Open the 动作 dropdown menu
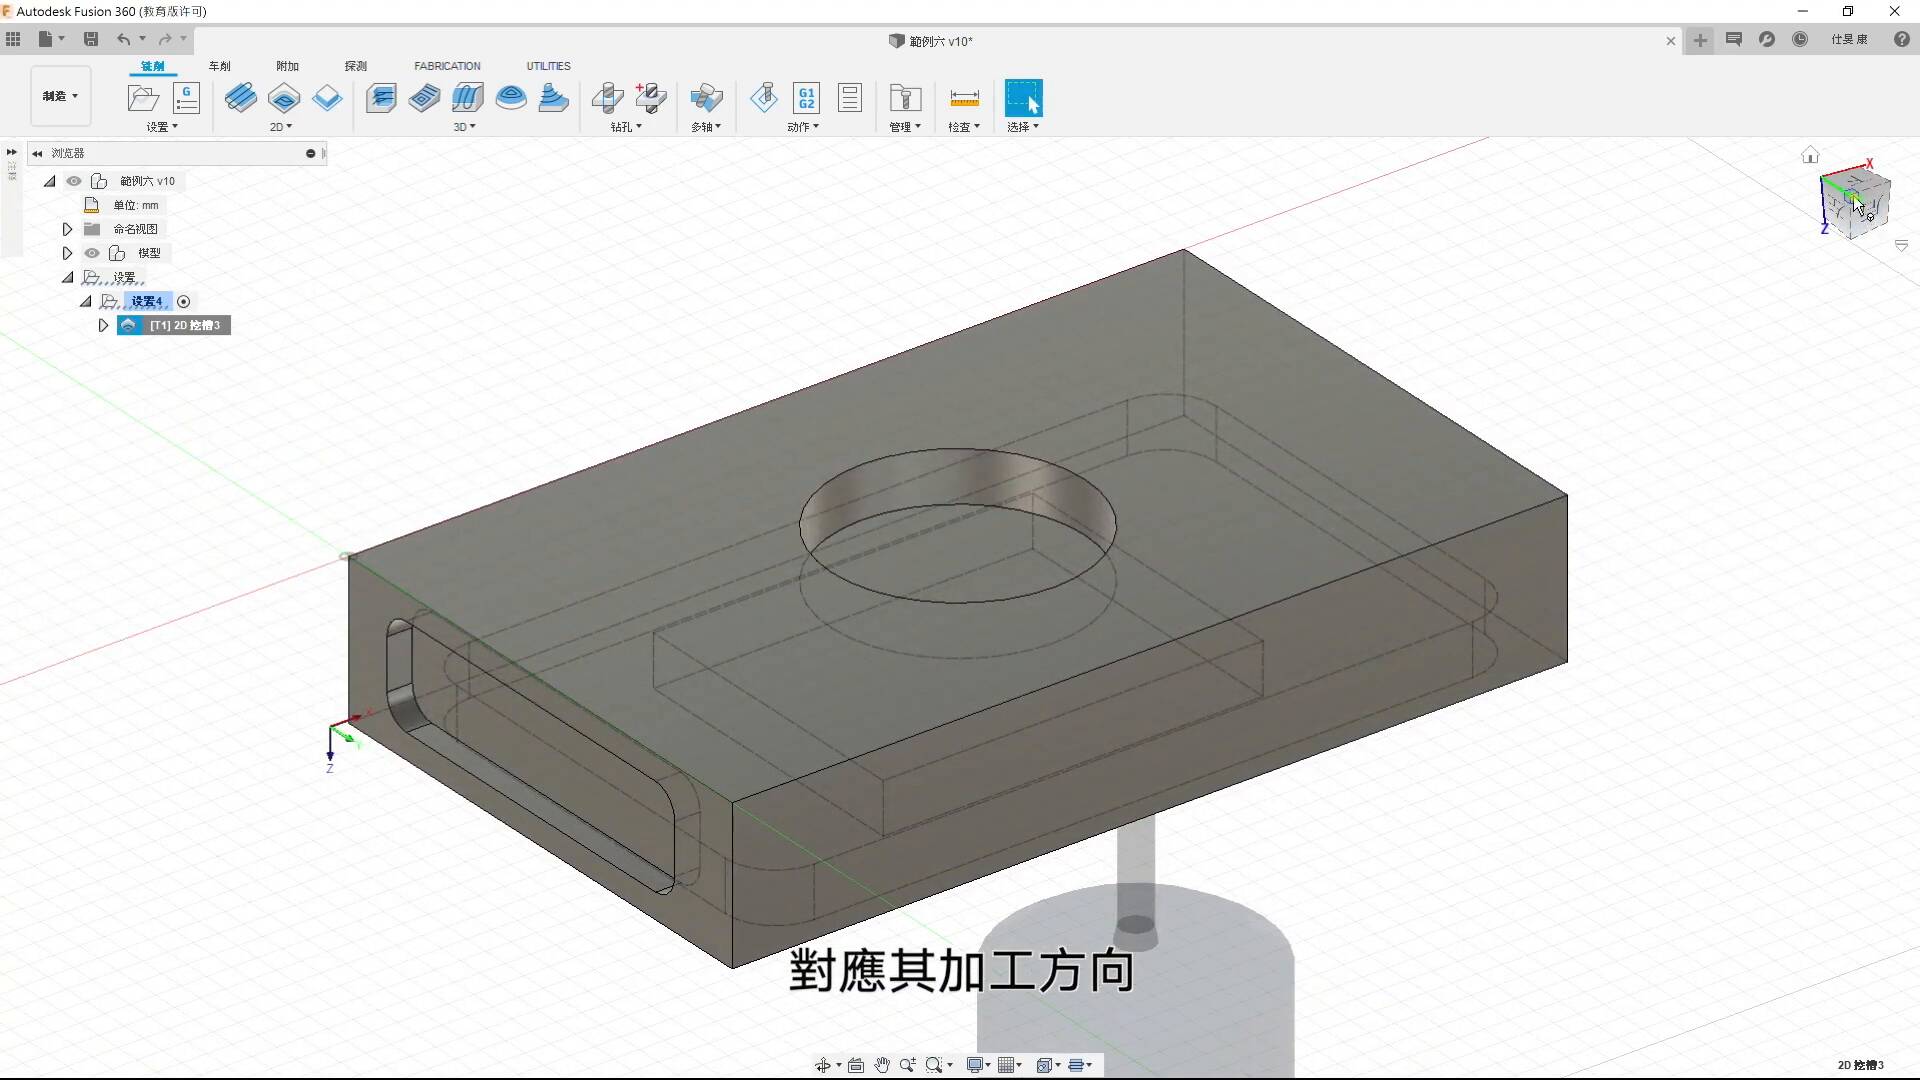The image size is (1920, 1080). (803, 127)
